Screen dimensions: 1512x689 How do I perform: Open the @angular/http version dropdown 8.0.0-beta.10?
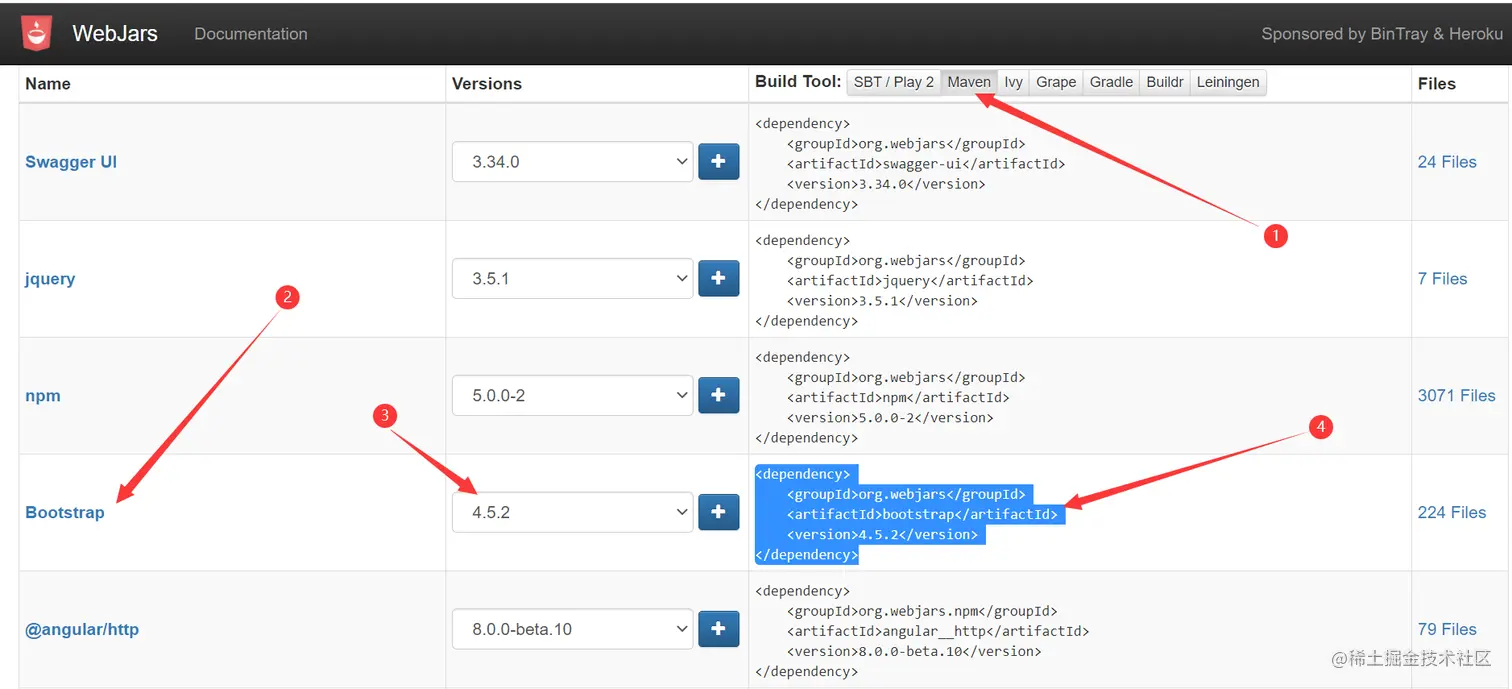pos(572,629)
